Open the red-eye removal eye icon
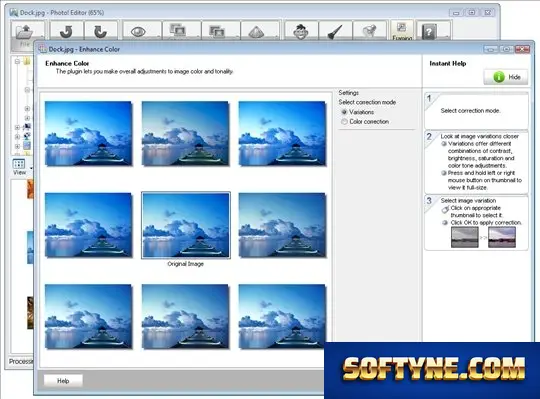 tap(138, 32)
